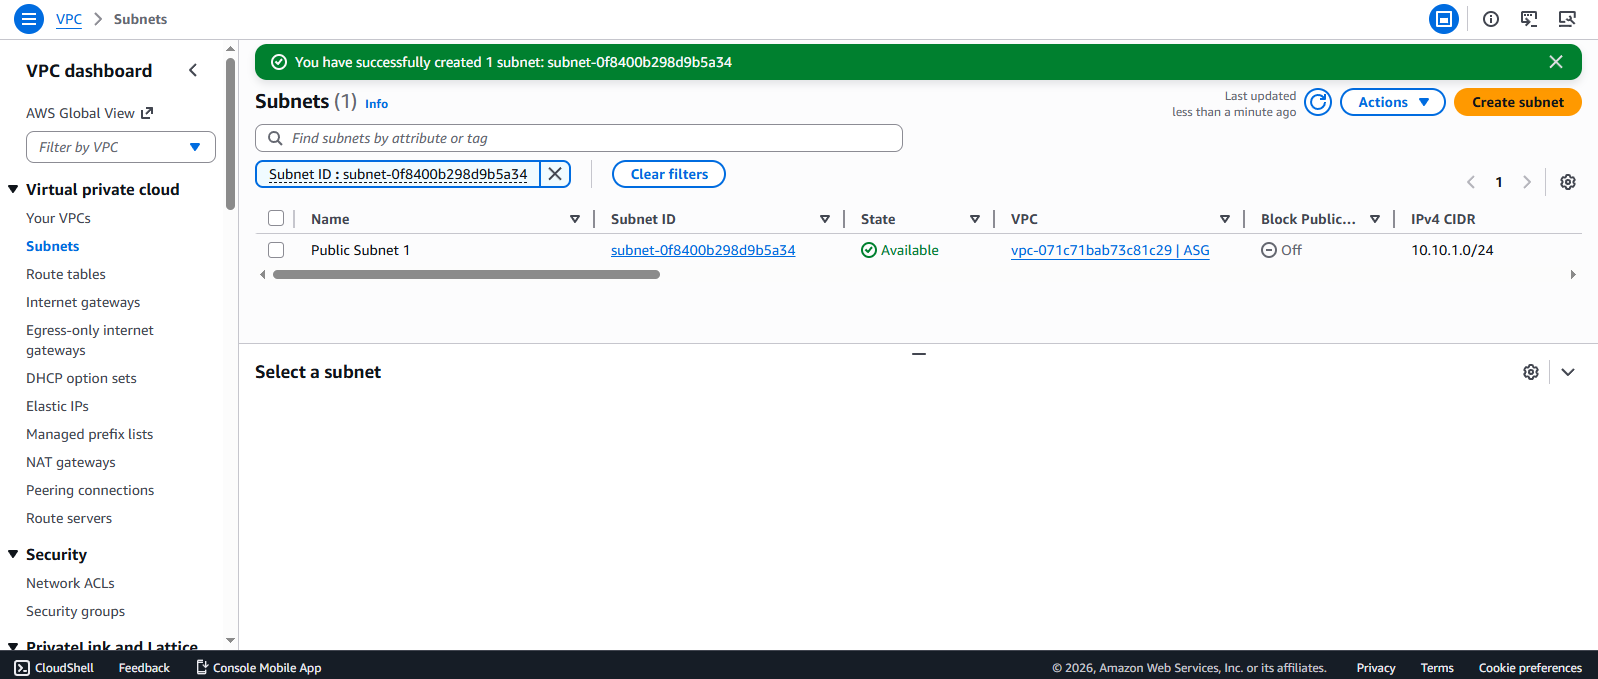Refresh the subnets list
1598x679 pixels.
(x=1318, y=102)
